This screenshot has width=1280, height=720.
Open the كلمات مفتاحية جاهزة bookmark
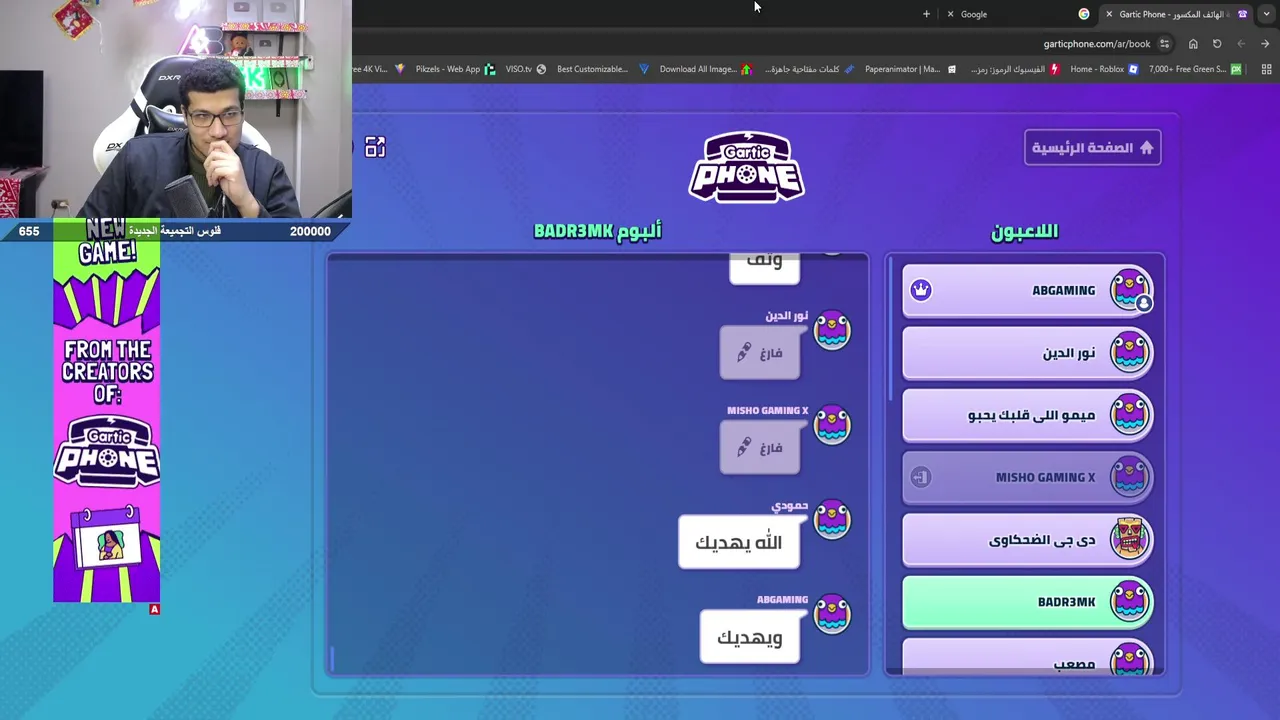click(808, 69)
